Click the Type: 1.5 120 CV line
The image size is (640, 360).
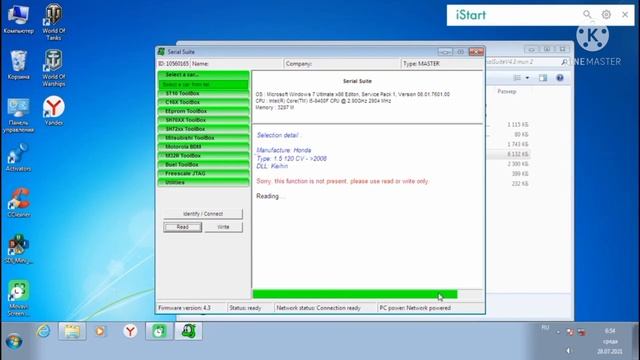[291, 158]
